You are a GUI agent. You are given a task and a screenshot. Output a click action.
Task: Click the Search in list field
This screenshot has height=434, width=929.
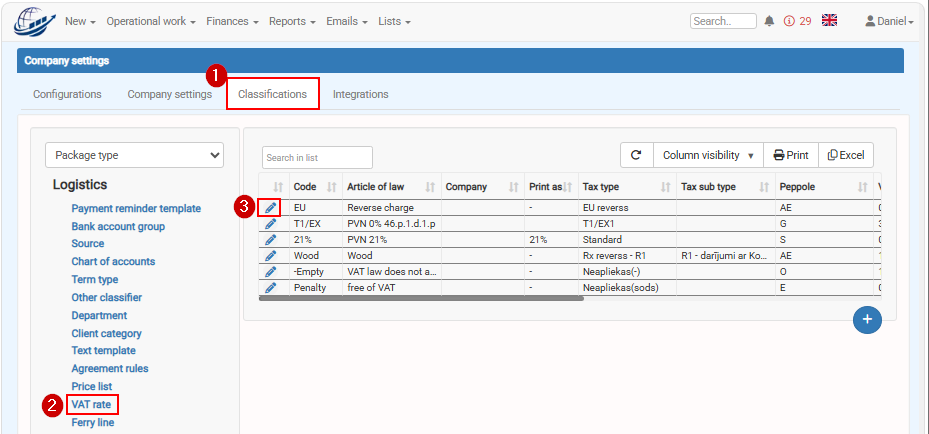318,157
